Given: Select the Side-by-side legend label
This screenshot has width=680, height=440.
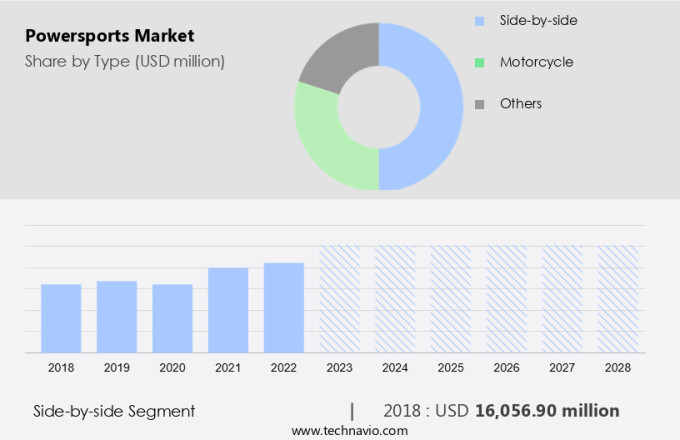Looking at the screenshot, I should pyautogui.click(x=538, y=20).
